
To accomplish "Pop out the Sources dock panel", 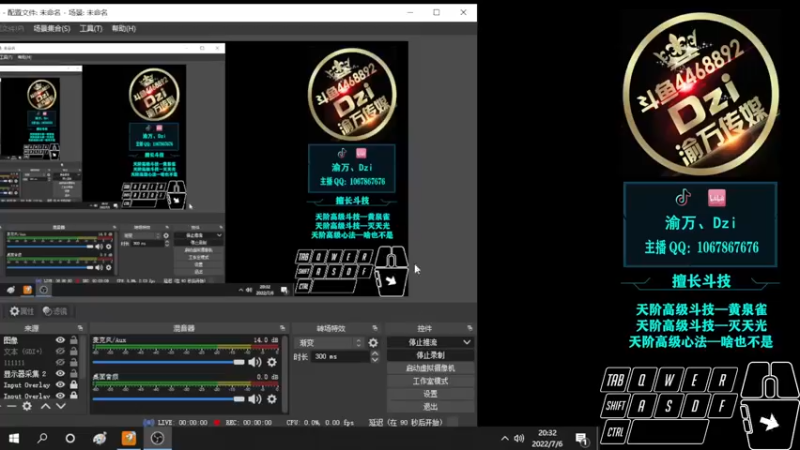I will click(80, 328).
